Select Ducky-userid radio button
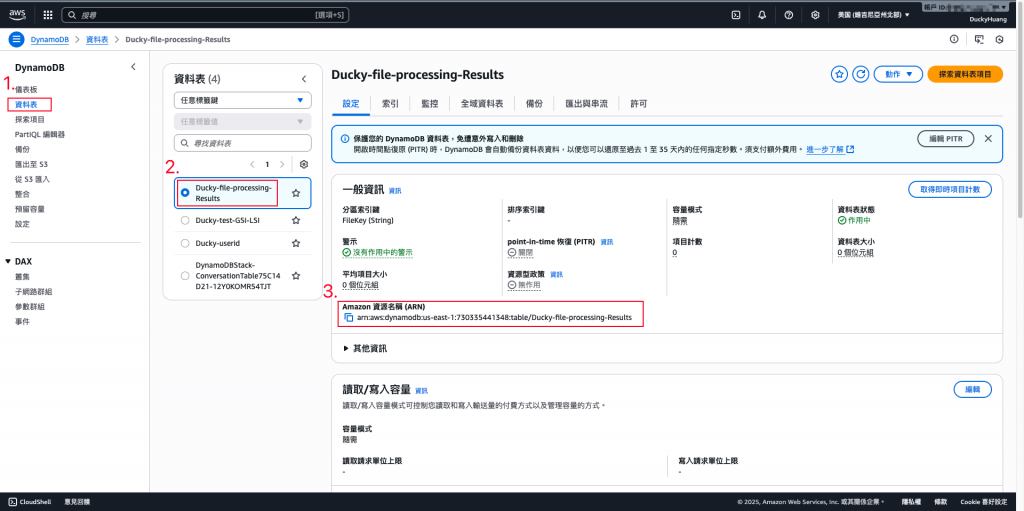Screen dimensions: 1024x511 pos(185,243)
